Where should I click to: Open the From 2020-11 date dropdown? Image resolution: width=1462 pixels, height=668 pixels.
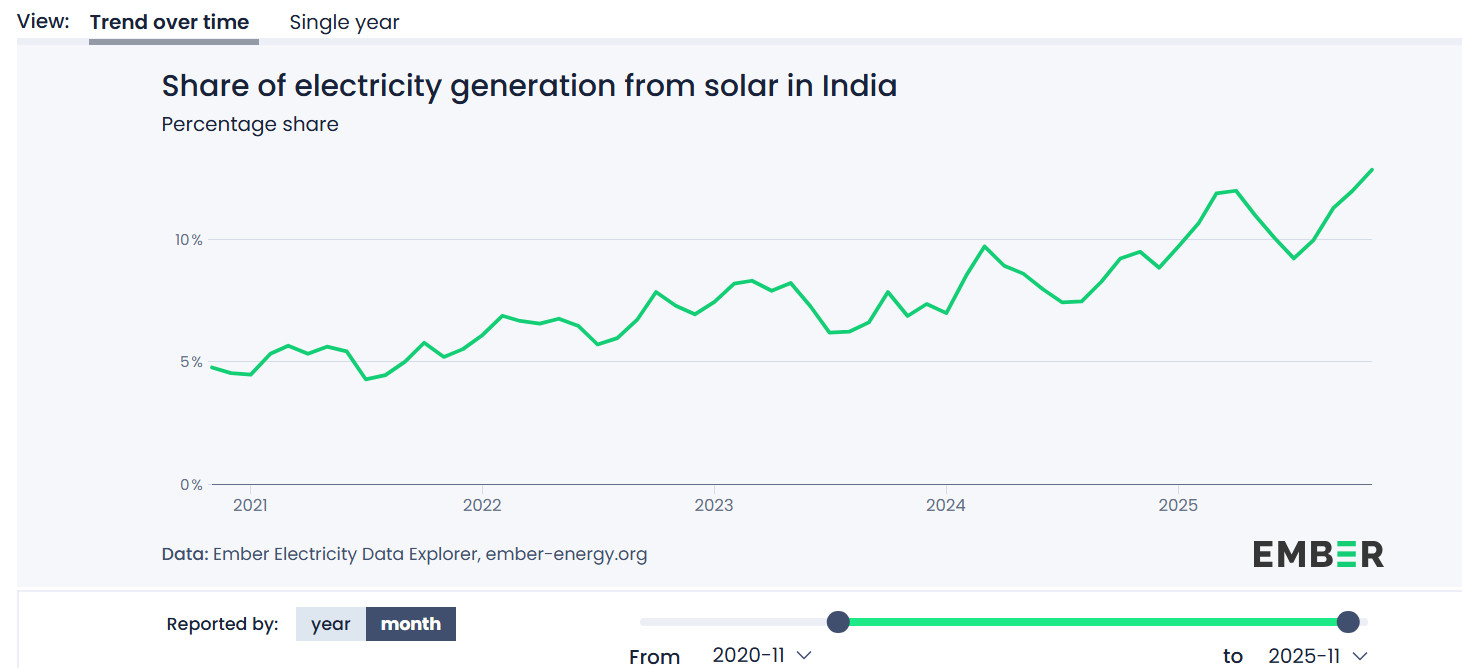click(761, 656)
